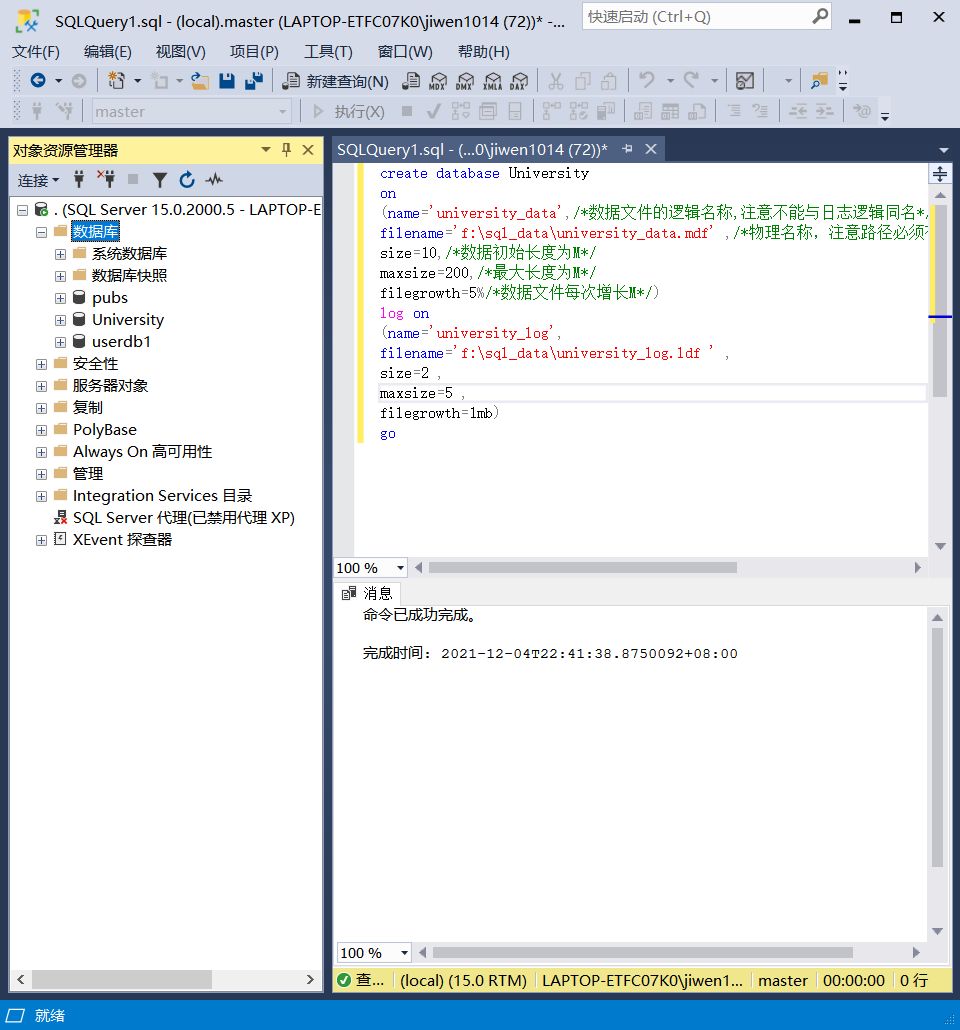The width and height of the screenshot is (960, 1030).
Task: Expand the 系统数据库 folder
Action: tap(60, 254)
